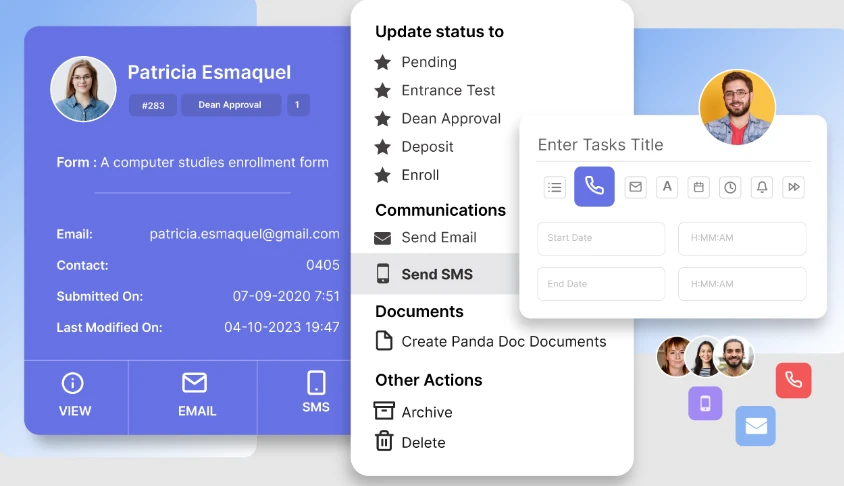Click the bearded man's avatar on yellow background

[x=737, y=107]
